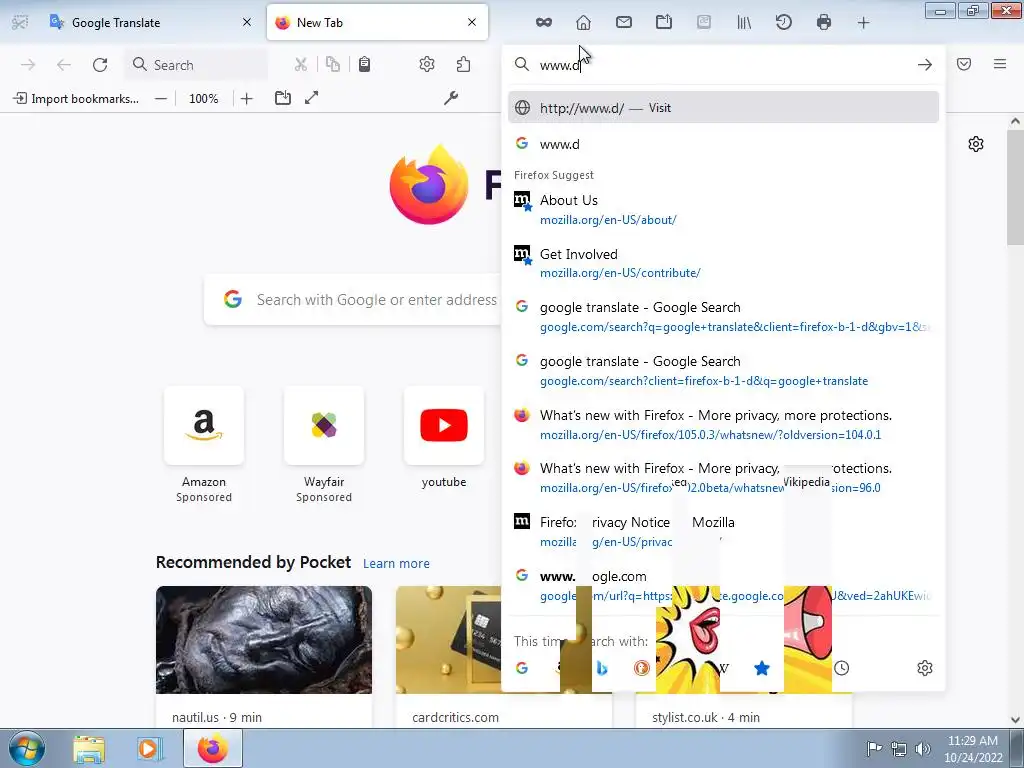Open History clock icon in toolbar
This screenshot has height=768, width=1024.
pos(784,22)
